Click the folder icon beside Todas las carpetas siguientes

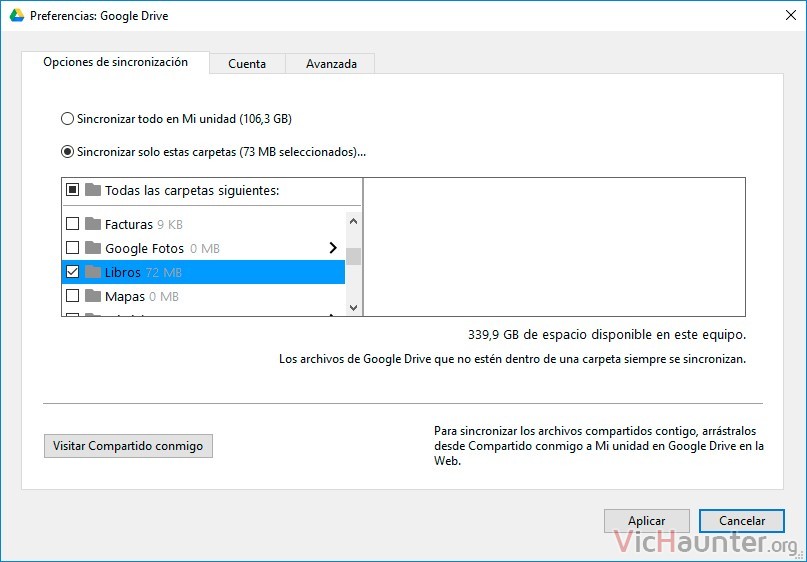(x=93, y=190)
